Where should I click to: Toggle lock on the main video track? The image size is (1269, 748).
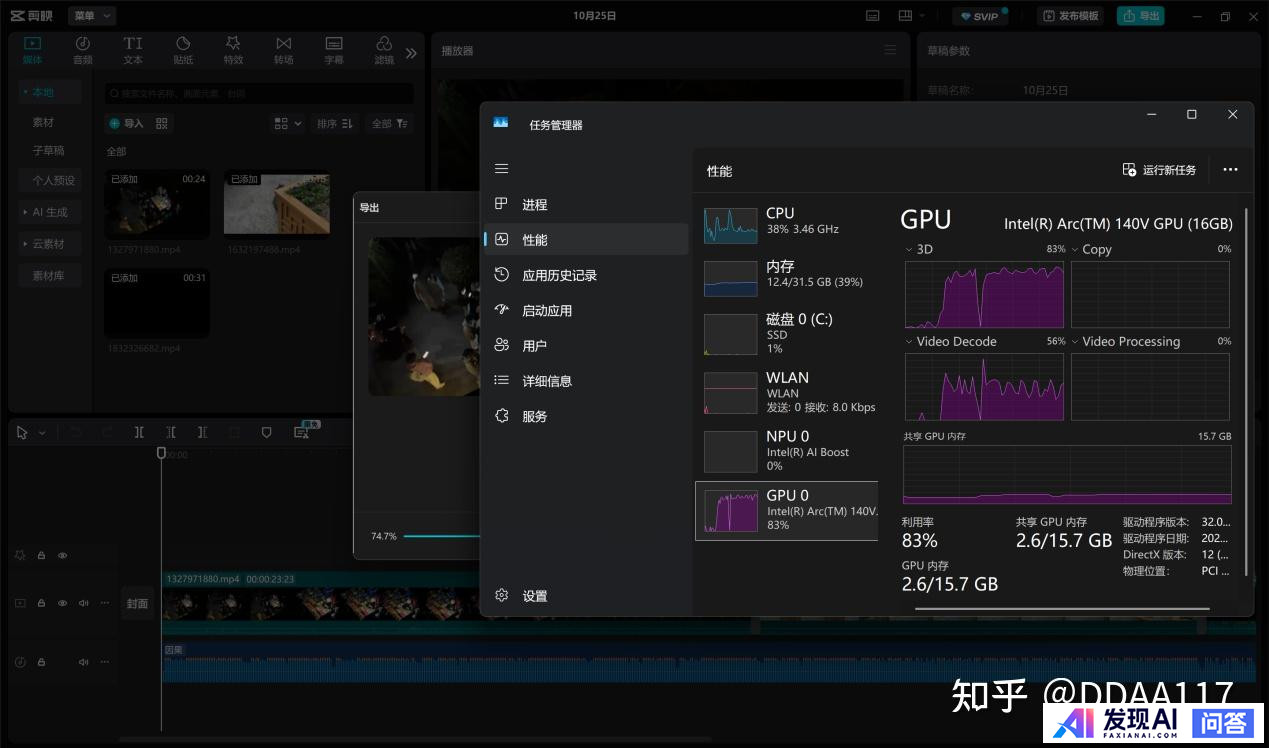[x=41, y=603]
